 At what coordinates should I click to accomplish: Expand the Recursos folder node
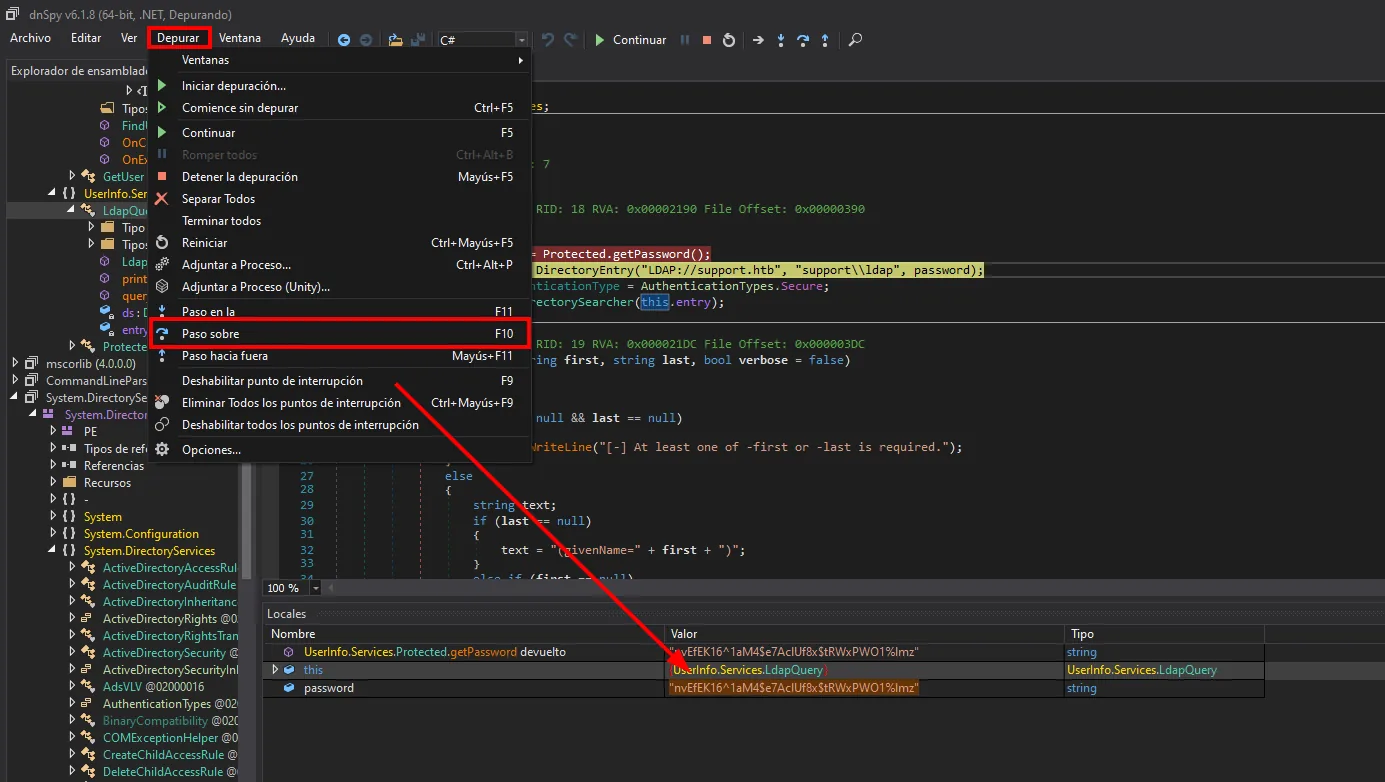pyautogui.click(x=53, y=482)
